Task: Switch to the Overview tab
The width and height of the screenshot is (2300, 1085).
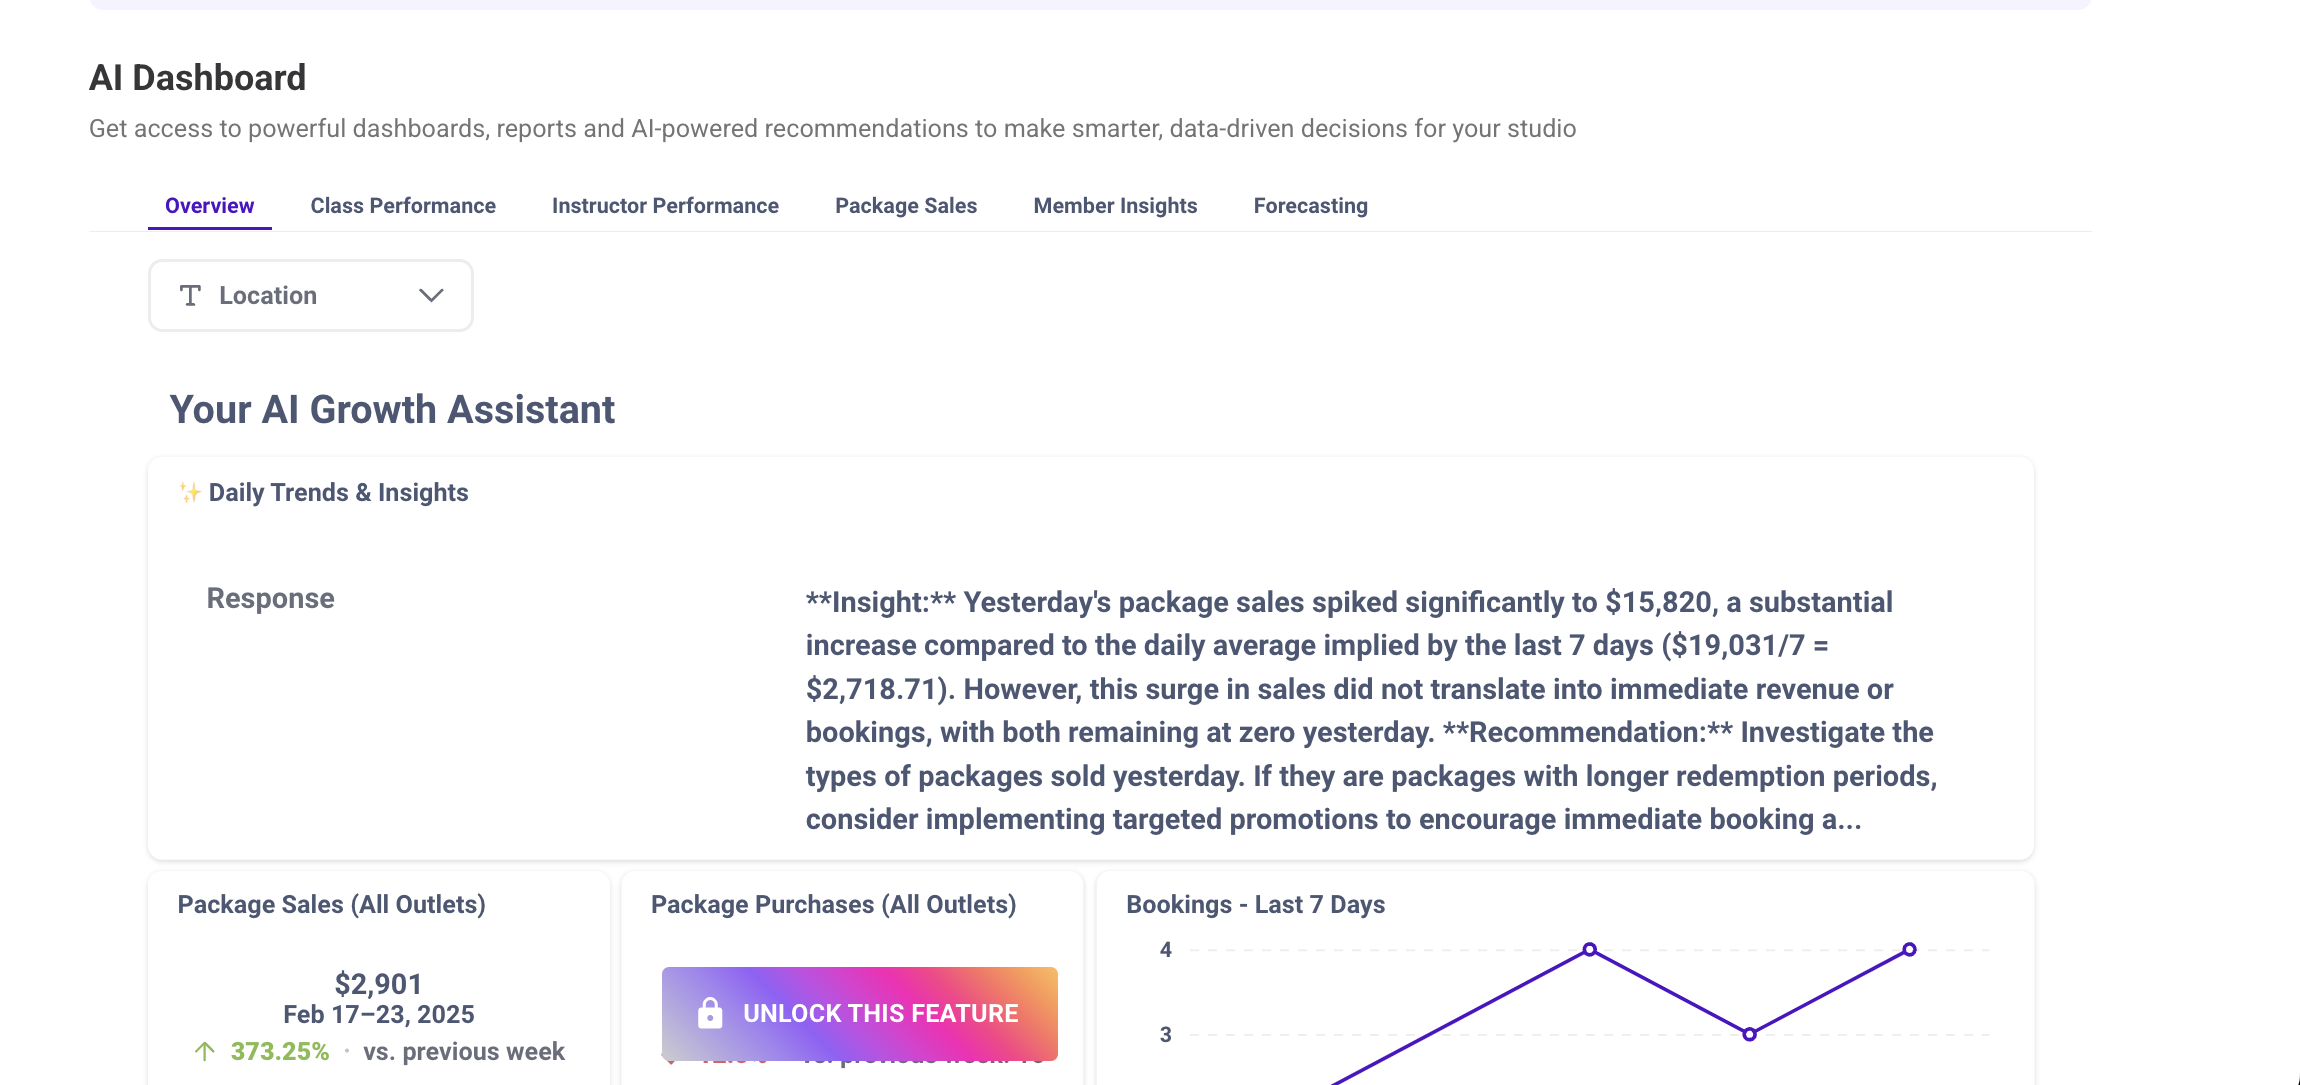Action: click(209, 206)
